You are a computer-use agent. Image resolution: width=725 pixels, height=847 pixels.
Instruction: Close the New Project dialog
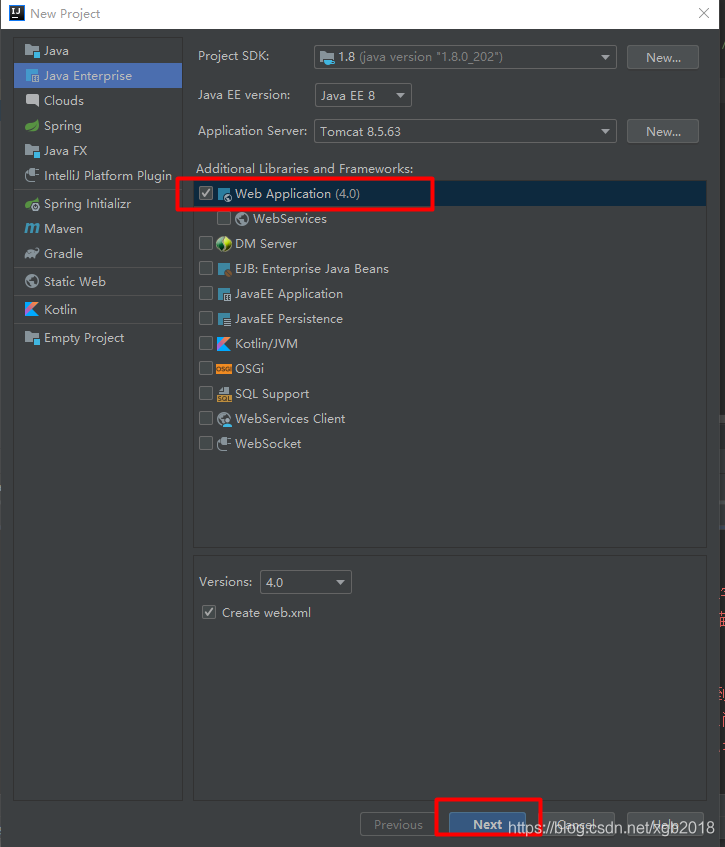point(703,13)
